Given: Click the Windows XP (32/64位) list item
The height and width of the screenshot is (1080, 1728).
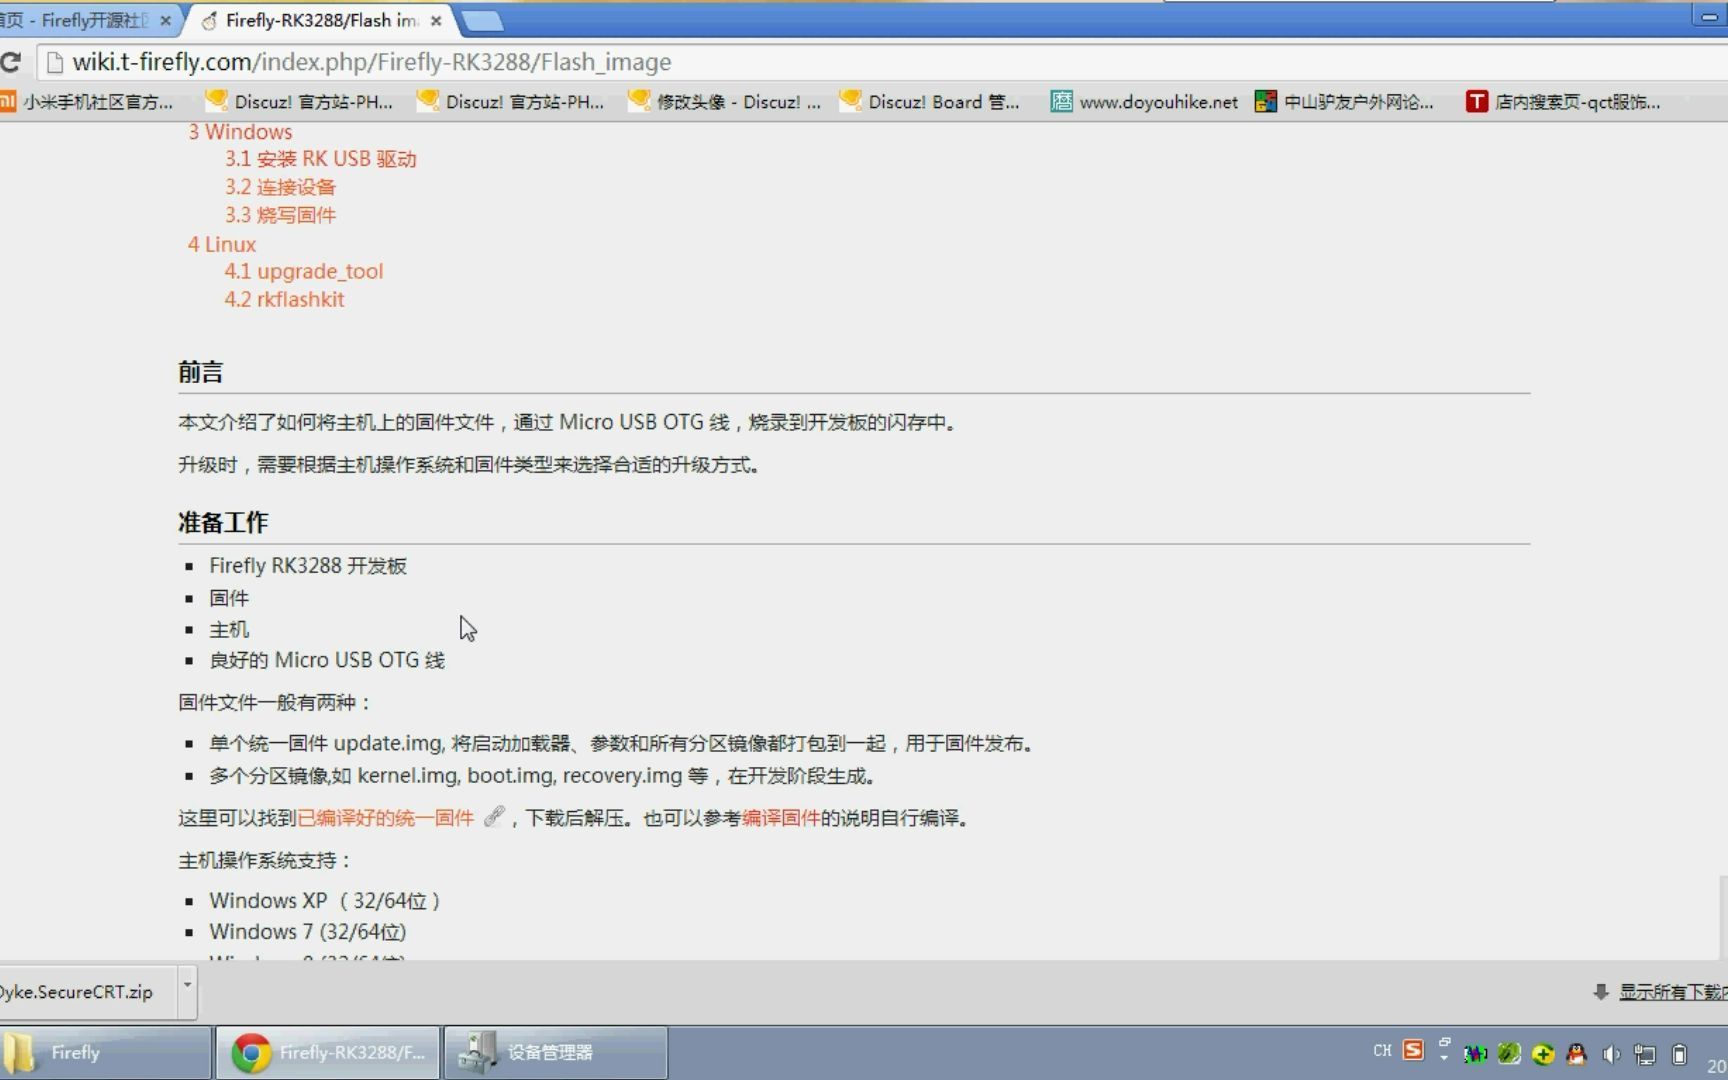Looking at the screenshot, I should point(325,900).
